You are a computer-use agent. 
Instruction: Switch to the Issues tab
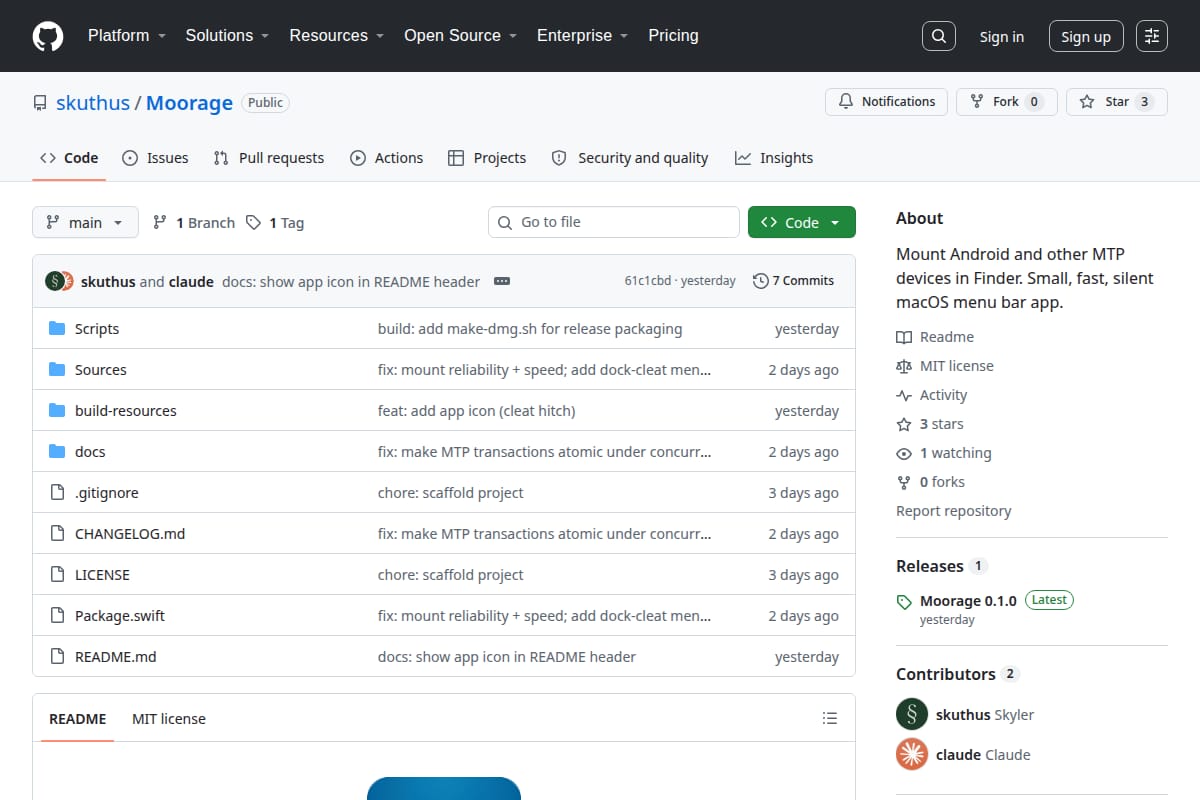click(x=155, y=158)
